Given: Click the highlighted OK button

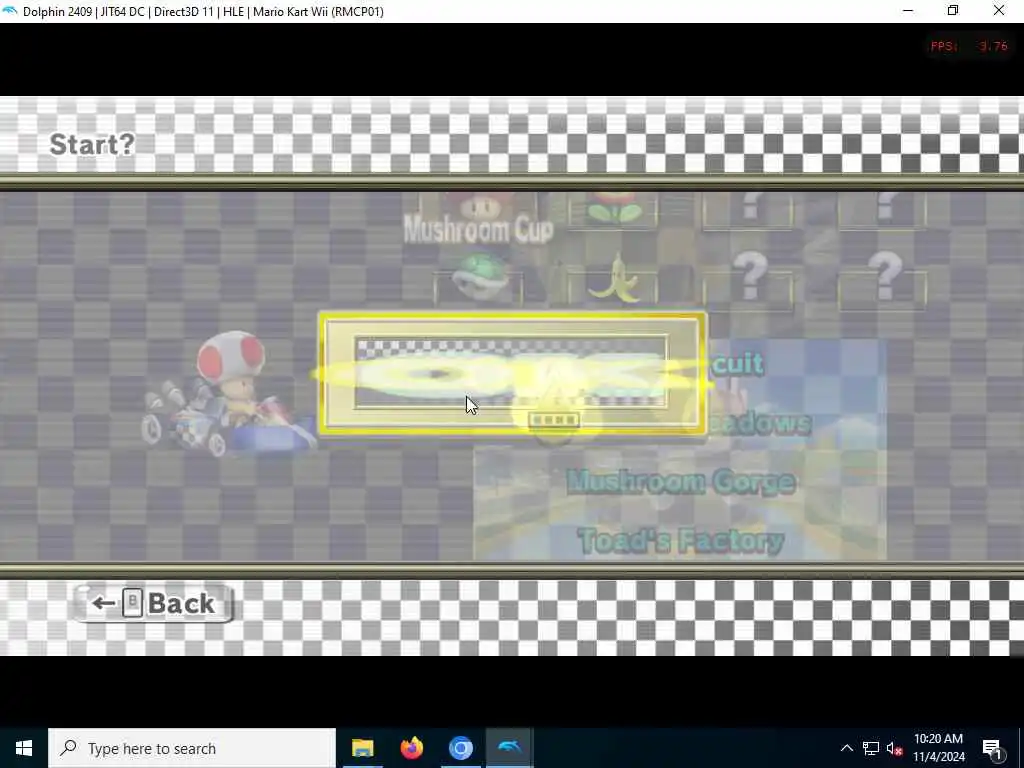Looking at the screenshot, I should pyautogui.click(x=513, y=374).
